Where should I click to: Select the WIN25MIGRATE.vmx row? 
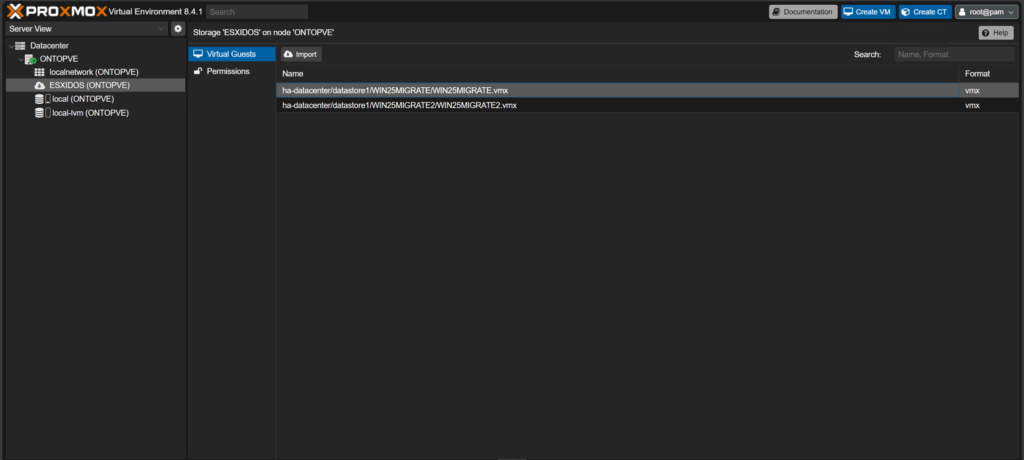click(647, 90)
